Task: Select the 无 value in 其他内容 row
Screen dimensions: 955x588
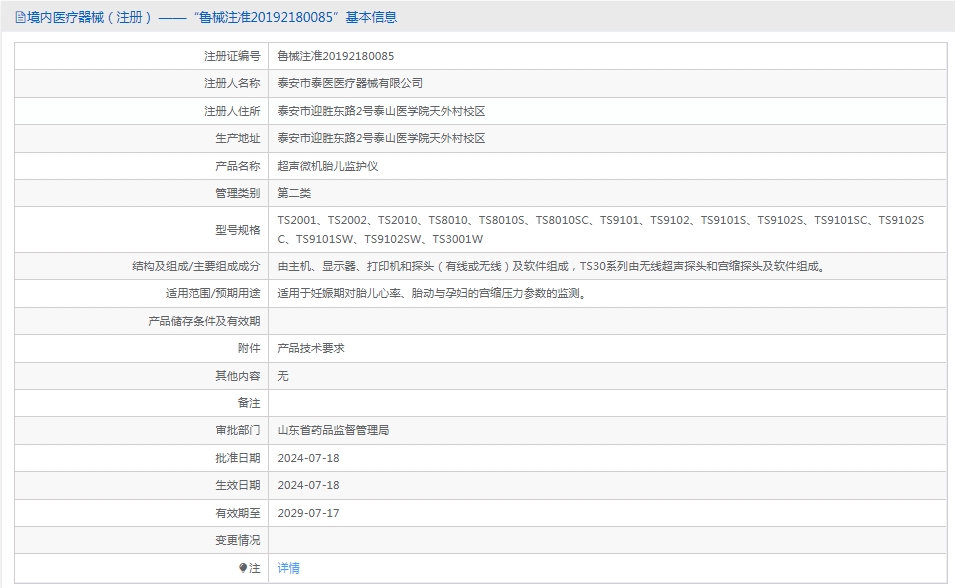Action: point(283,376)
